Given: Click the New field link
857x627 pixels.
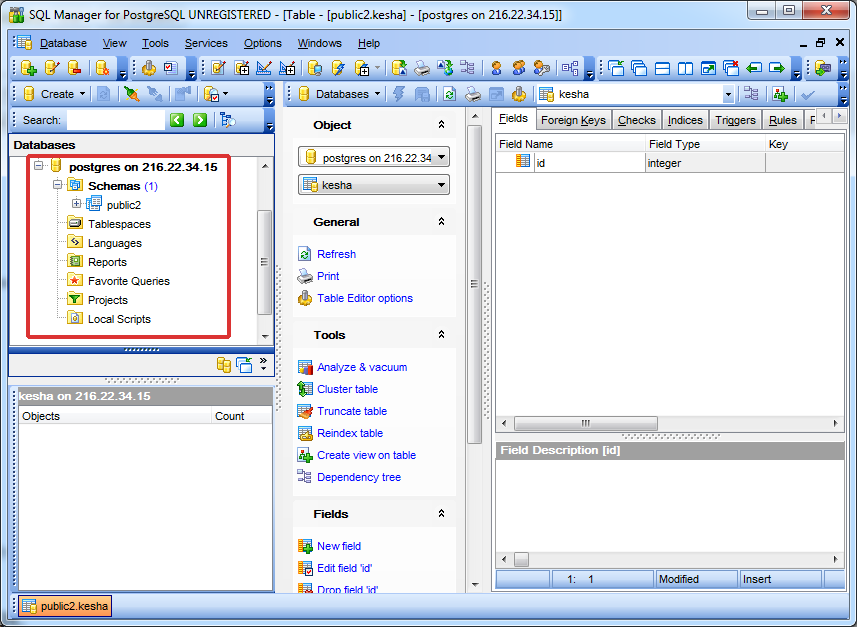Looking at the screenshot, I should tap(339, 546).
